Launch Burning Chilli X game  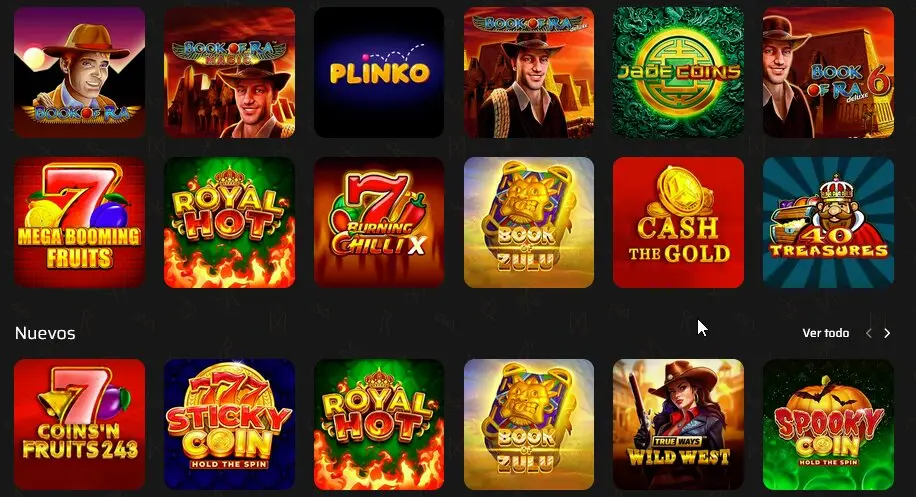379,223
